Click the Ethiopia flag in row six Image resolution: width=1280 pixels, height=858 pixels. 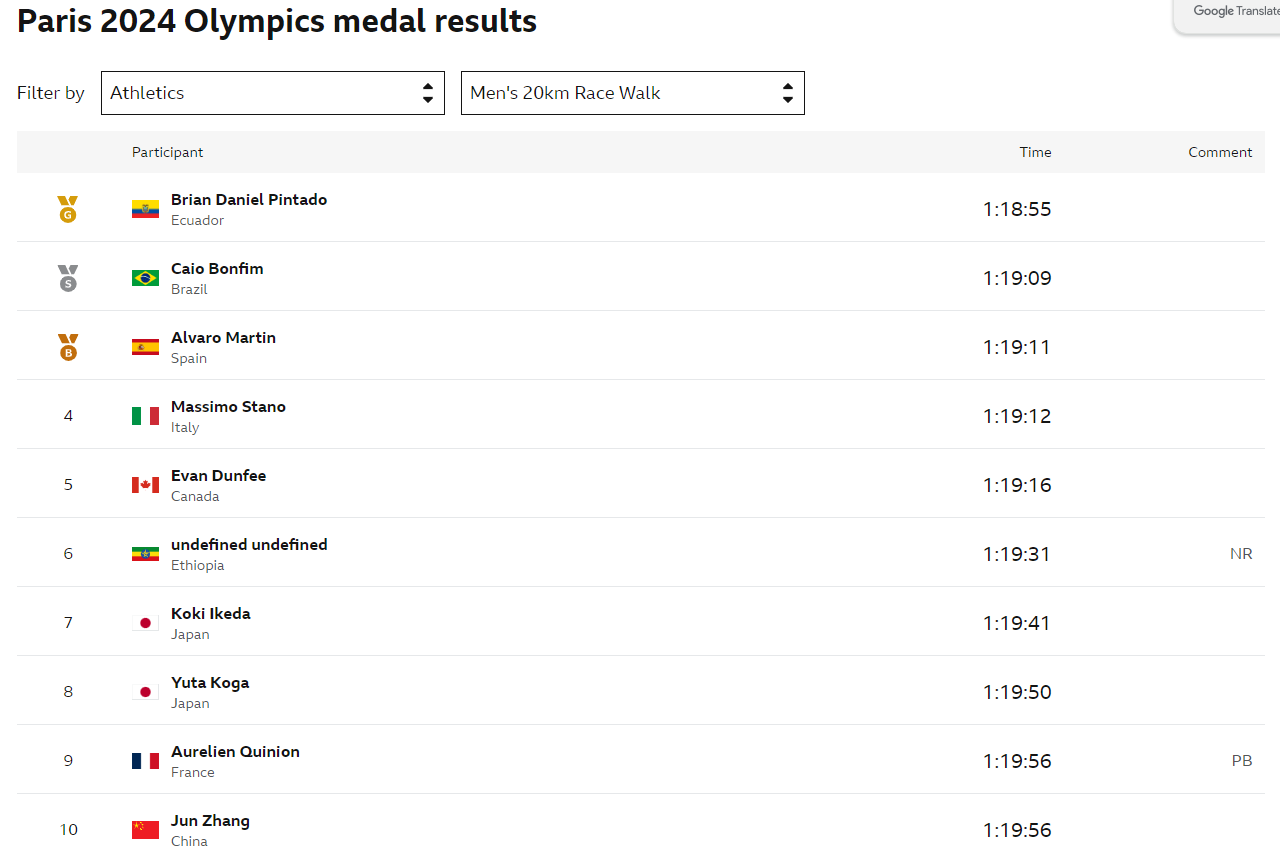144,554
